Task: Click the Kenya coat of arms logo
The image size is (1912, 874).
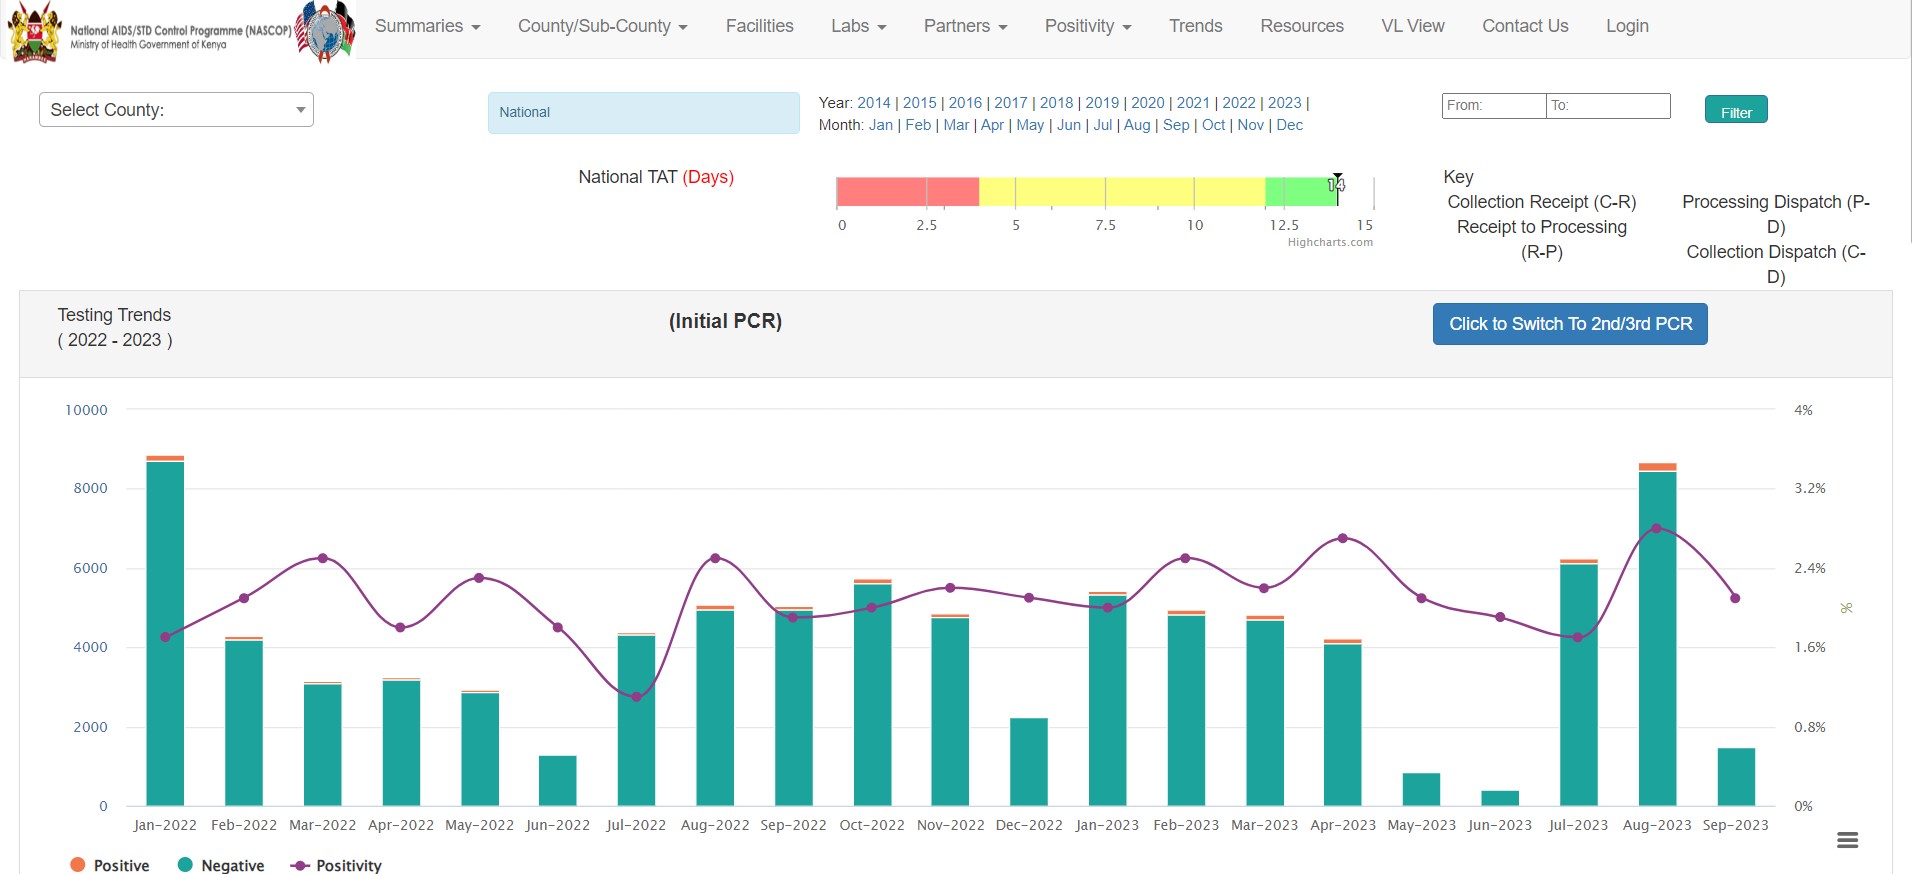Action: click(34, 31)
